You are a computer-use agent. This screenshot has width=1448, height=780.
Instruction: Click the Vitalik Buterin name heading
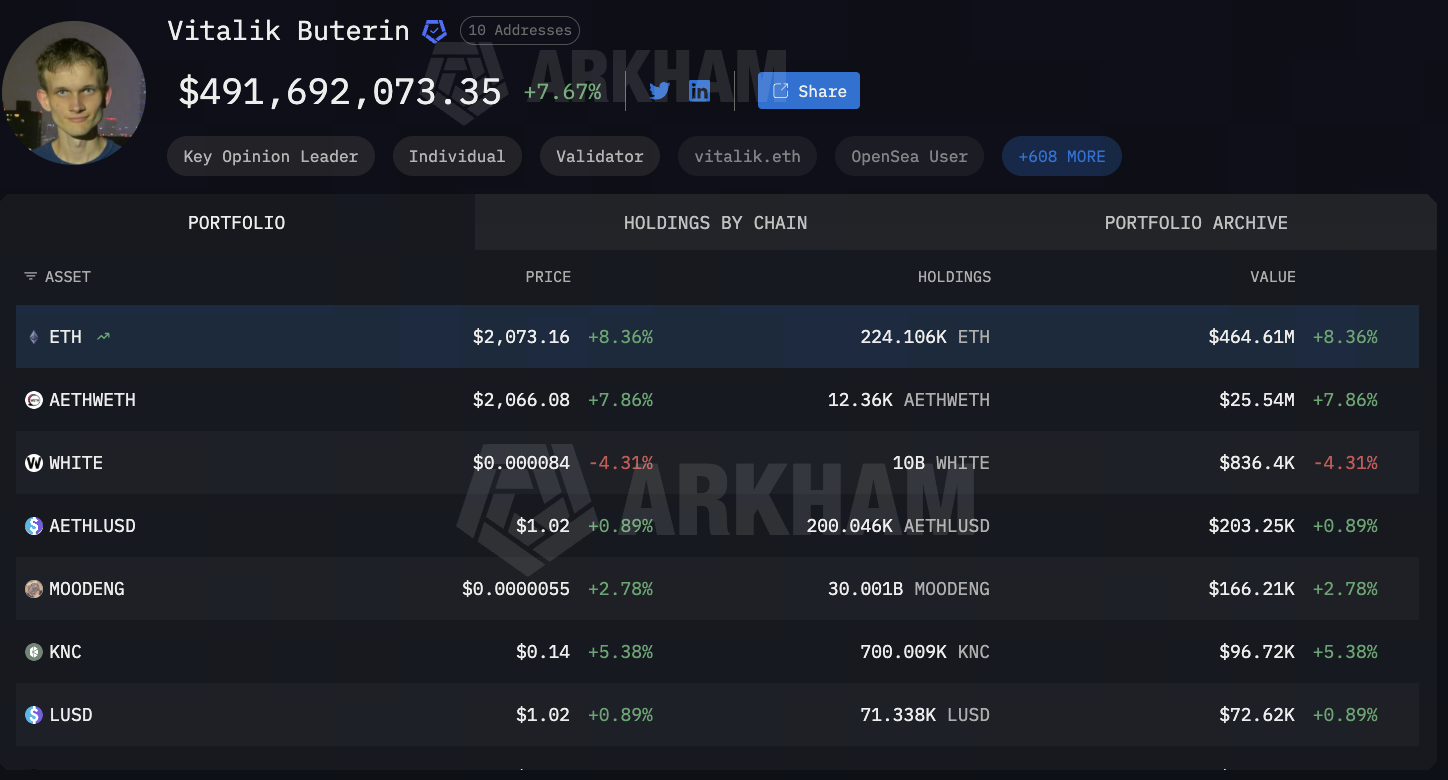tap(289, 31)
